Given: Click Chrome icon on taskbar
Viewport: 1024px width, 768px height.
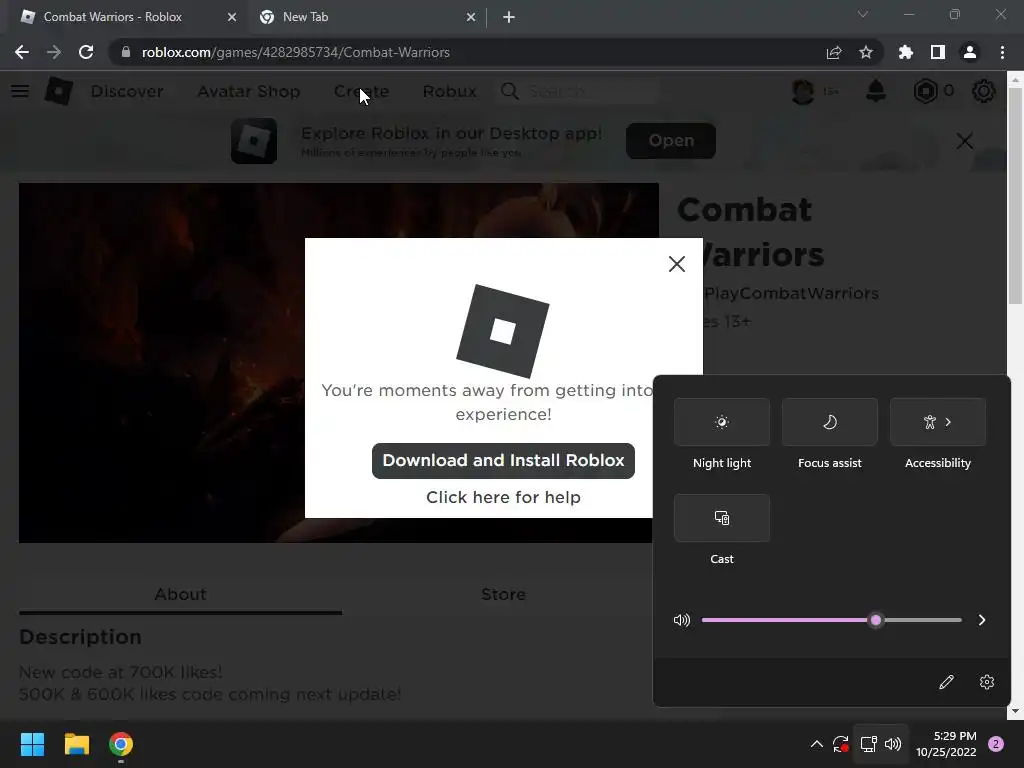Looking at the screenshot, I should click(x=121, y=744).
